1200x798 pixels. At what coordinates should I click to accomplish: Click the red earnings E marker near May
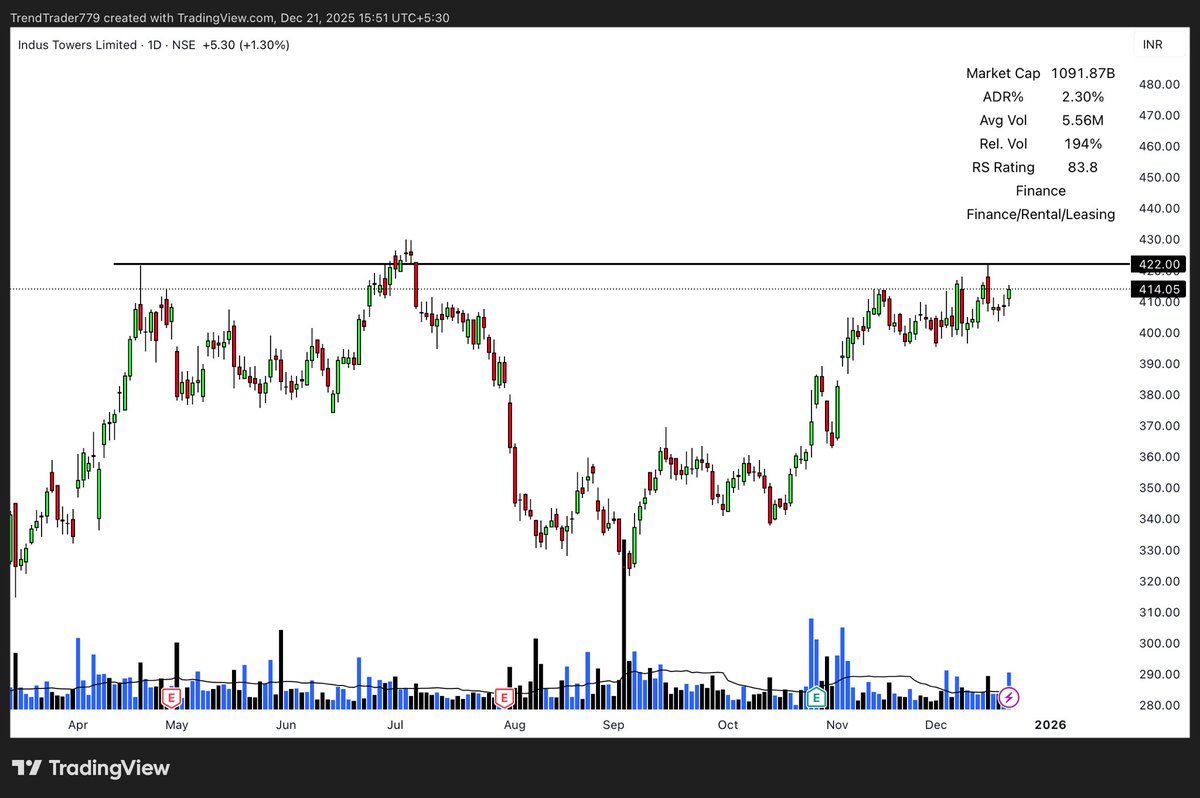point(170,696)
